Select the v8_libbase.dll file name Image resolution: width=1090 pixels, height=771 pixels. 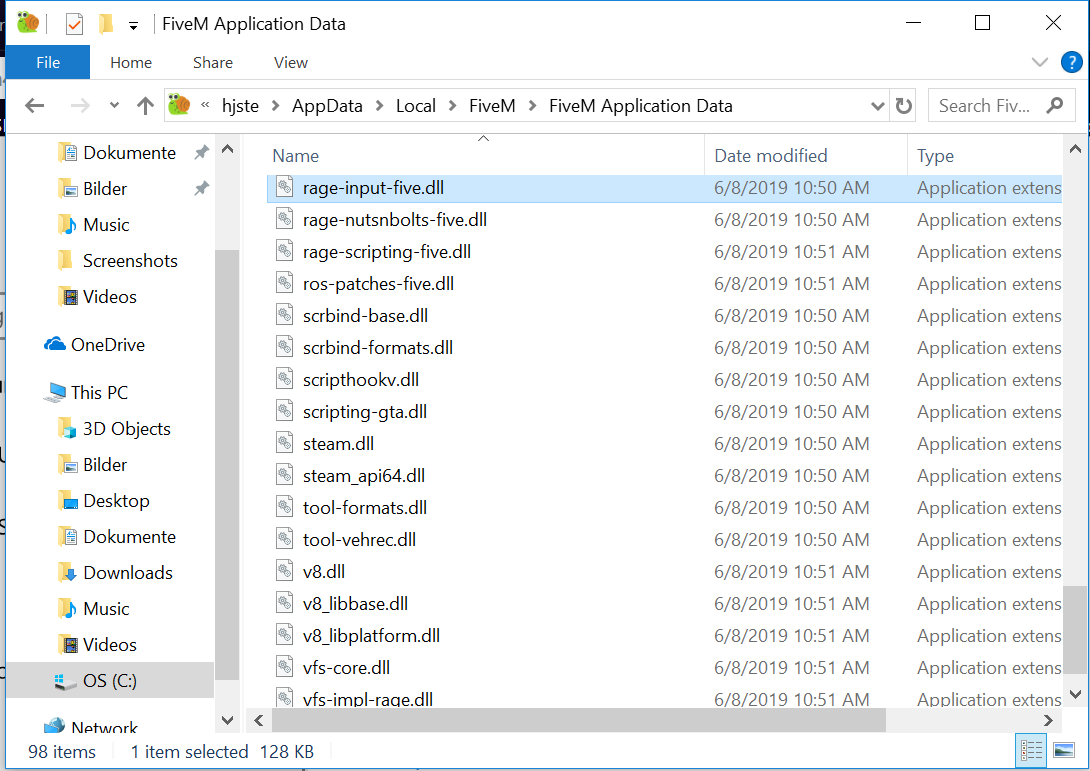355,603
